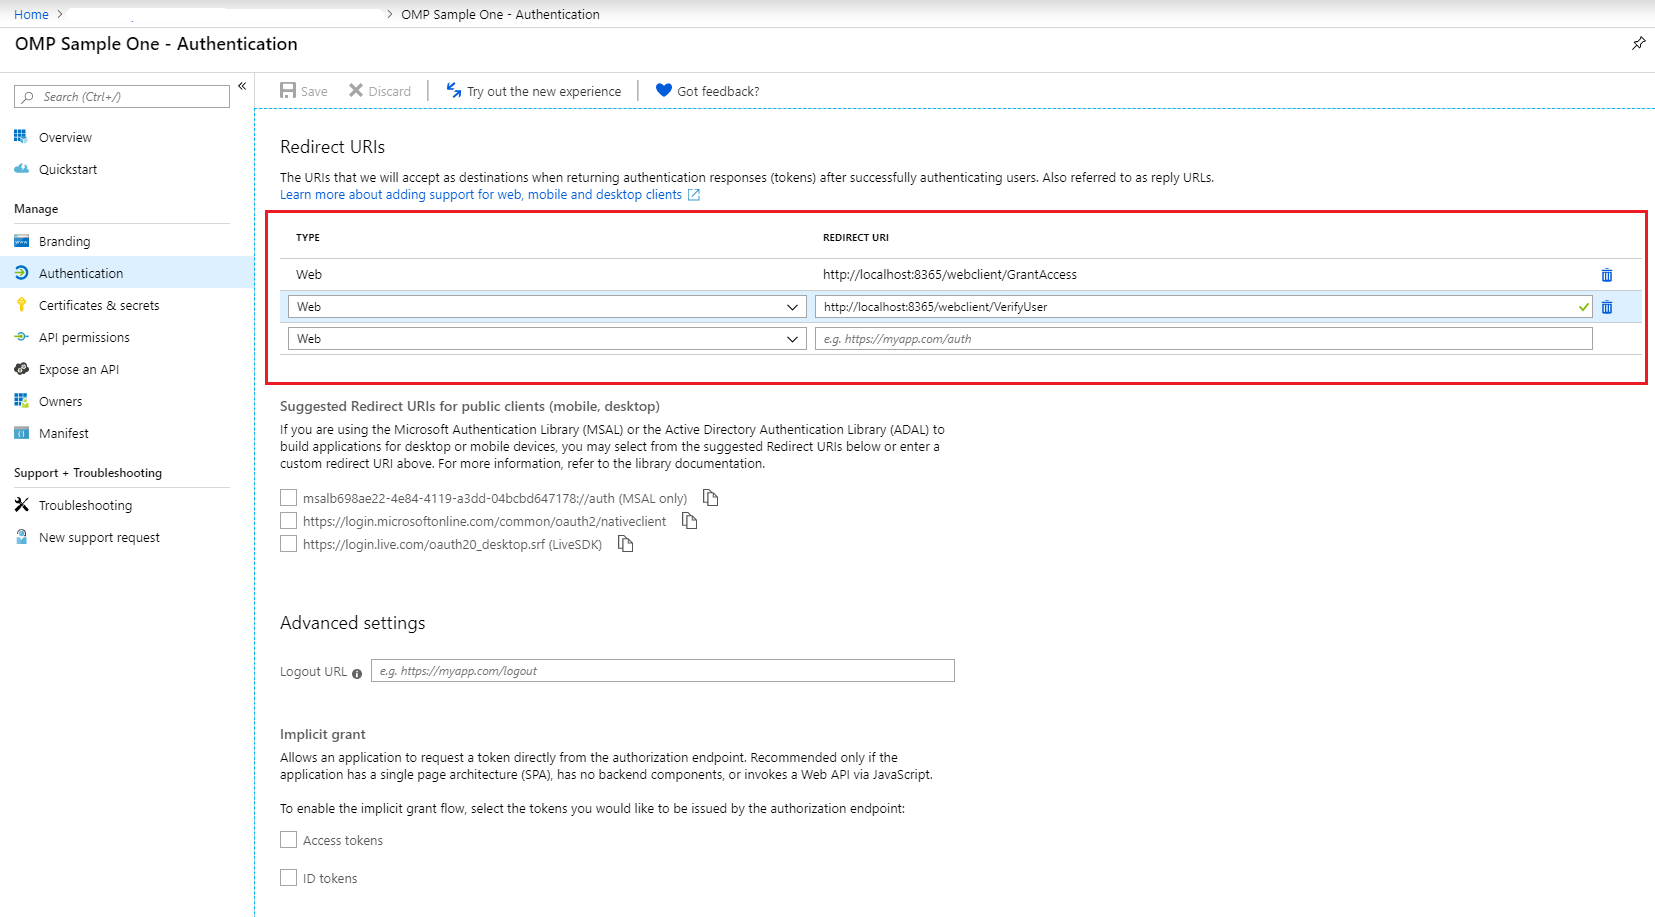The image size is (1655, 917).
Task: Click the external link icon after Learn more
Action: point(694,195)
